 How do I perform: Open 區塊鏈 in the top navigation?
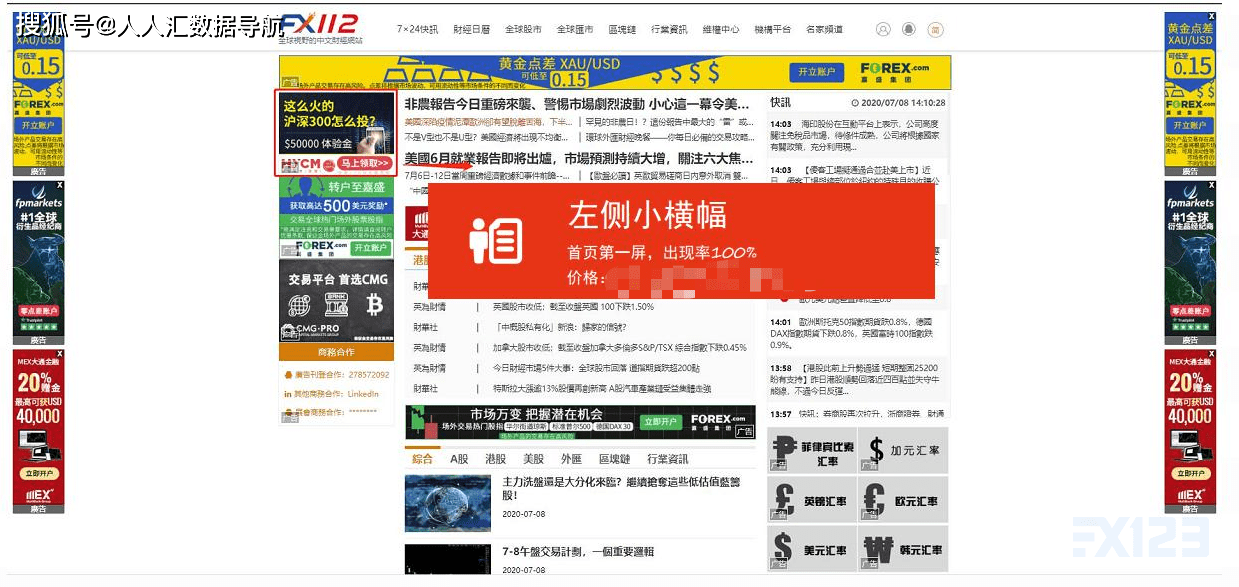pyautogui.click(x=622, y=30)
